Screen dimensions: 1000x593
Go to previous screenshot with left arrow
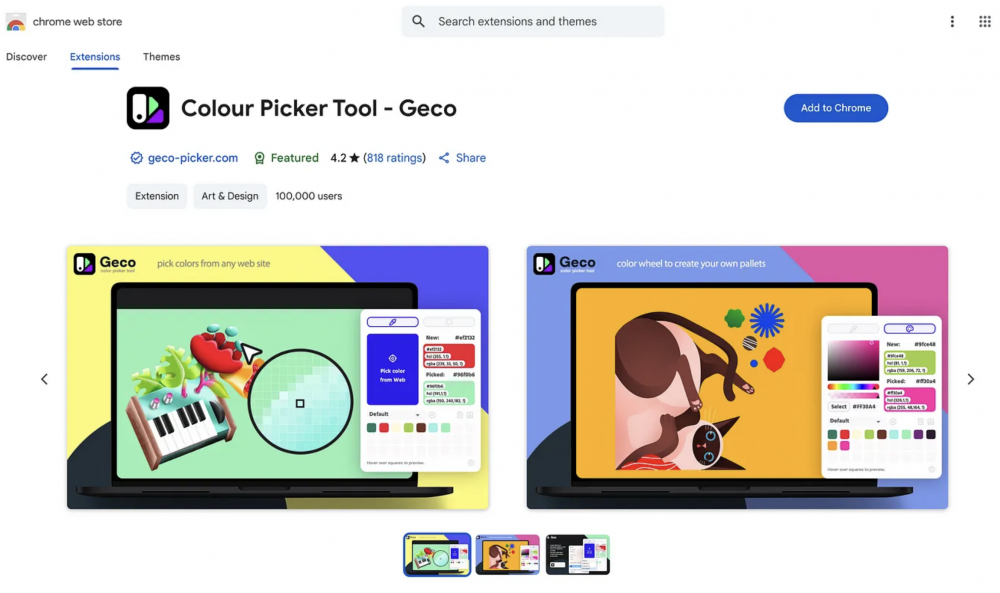pyautogui.click(x=44, y=379)
